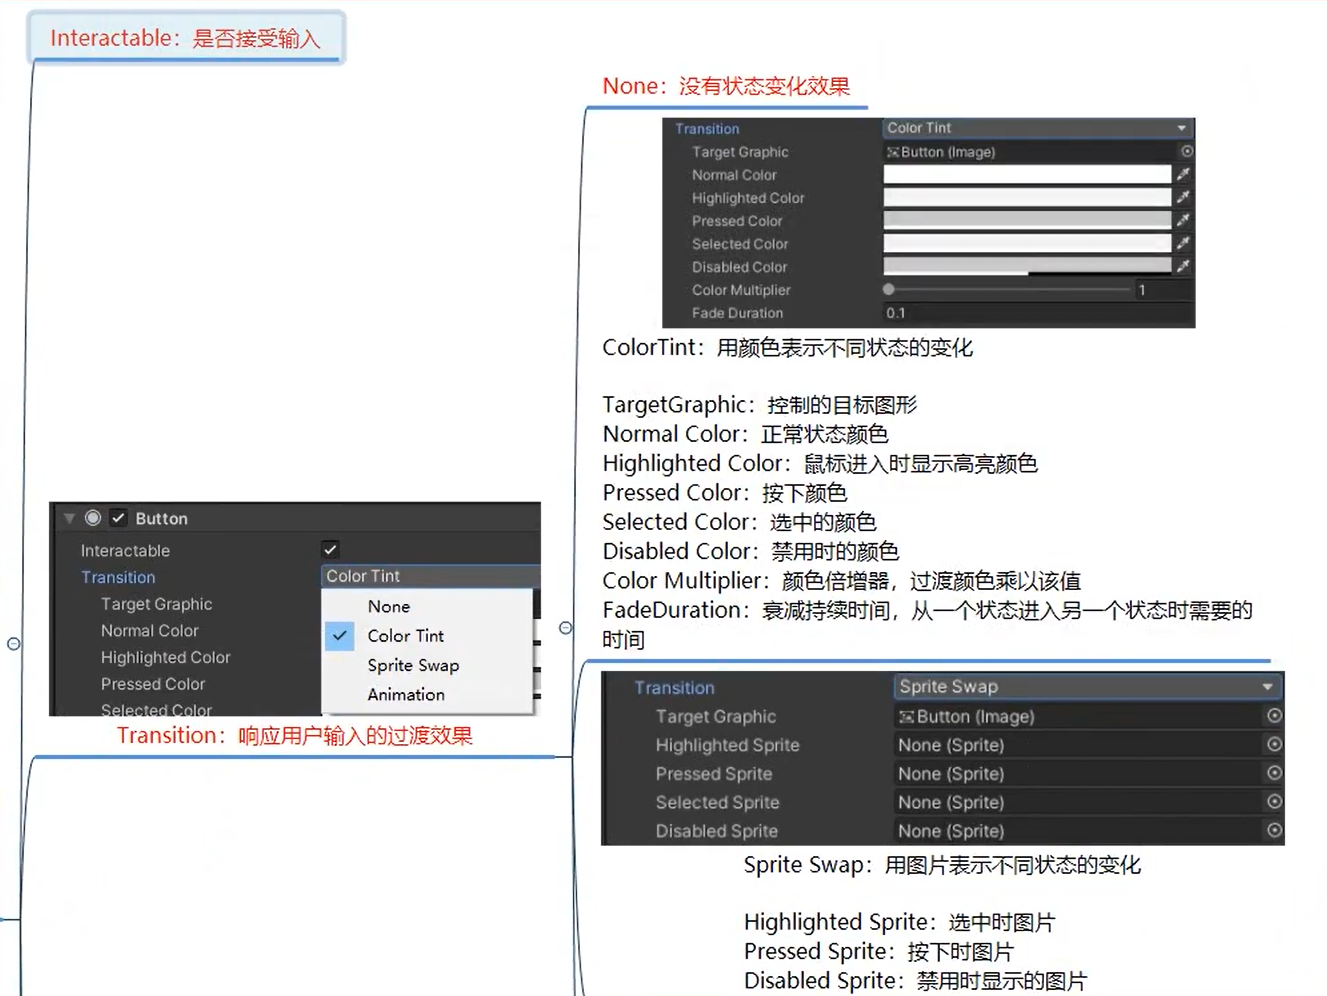Choose None from transition menu
The height and width of the screenshot is (996, 1327).
[x=388, y=606]
